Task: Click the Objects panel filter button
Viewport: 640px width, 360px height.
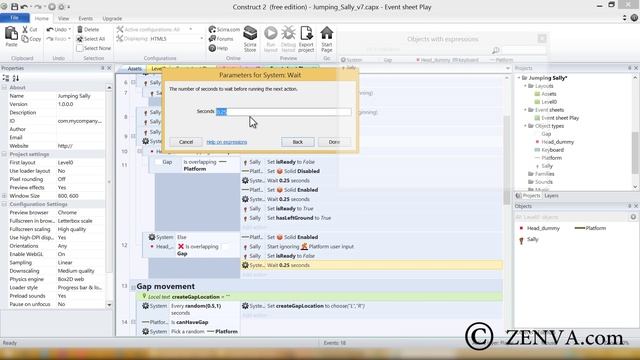Action: click(x=633, y=217)
